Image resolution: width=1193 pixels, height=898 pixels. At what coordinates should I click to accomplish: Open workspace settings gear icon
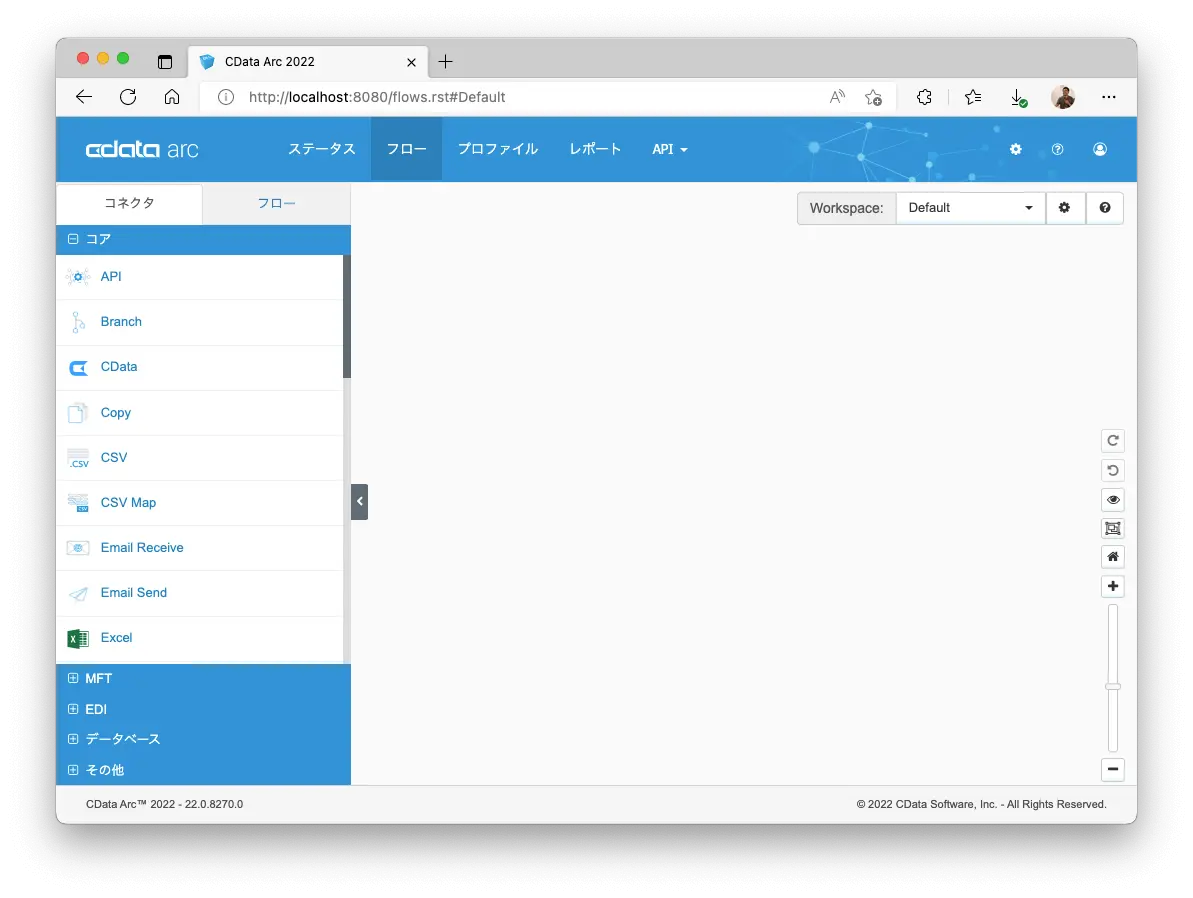(x=1064, y=208)
